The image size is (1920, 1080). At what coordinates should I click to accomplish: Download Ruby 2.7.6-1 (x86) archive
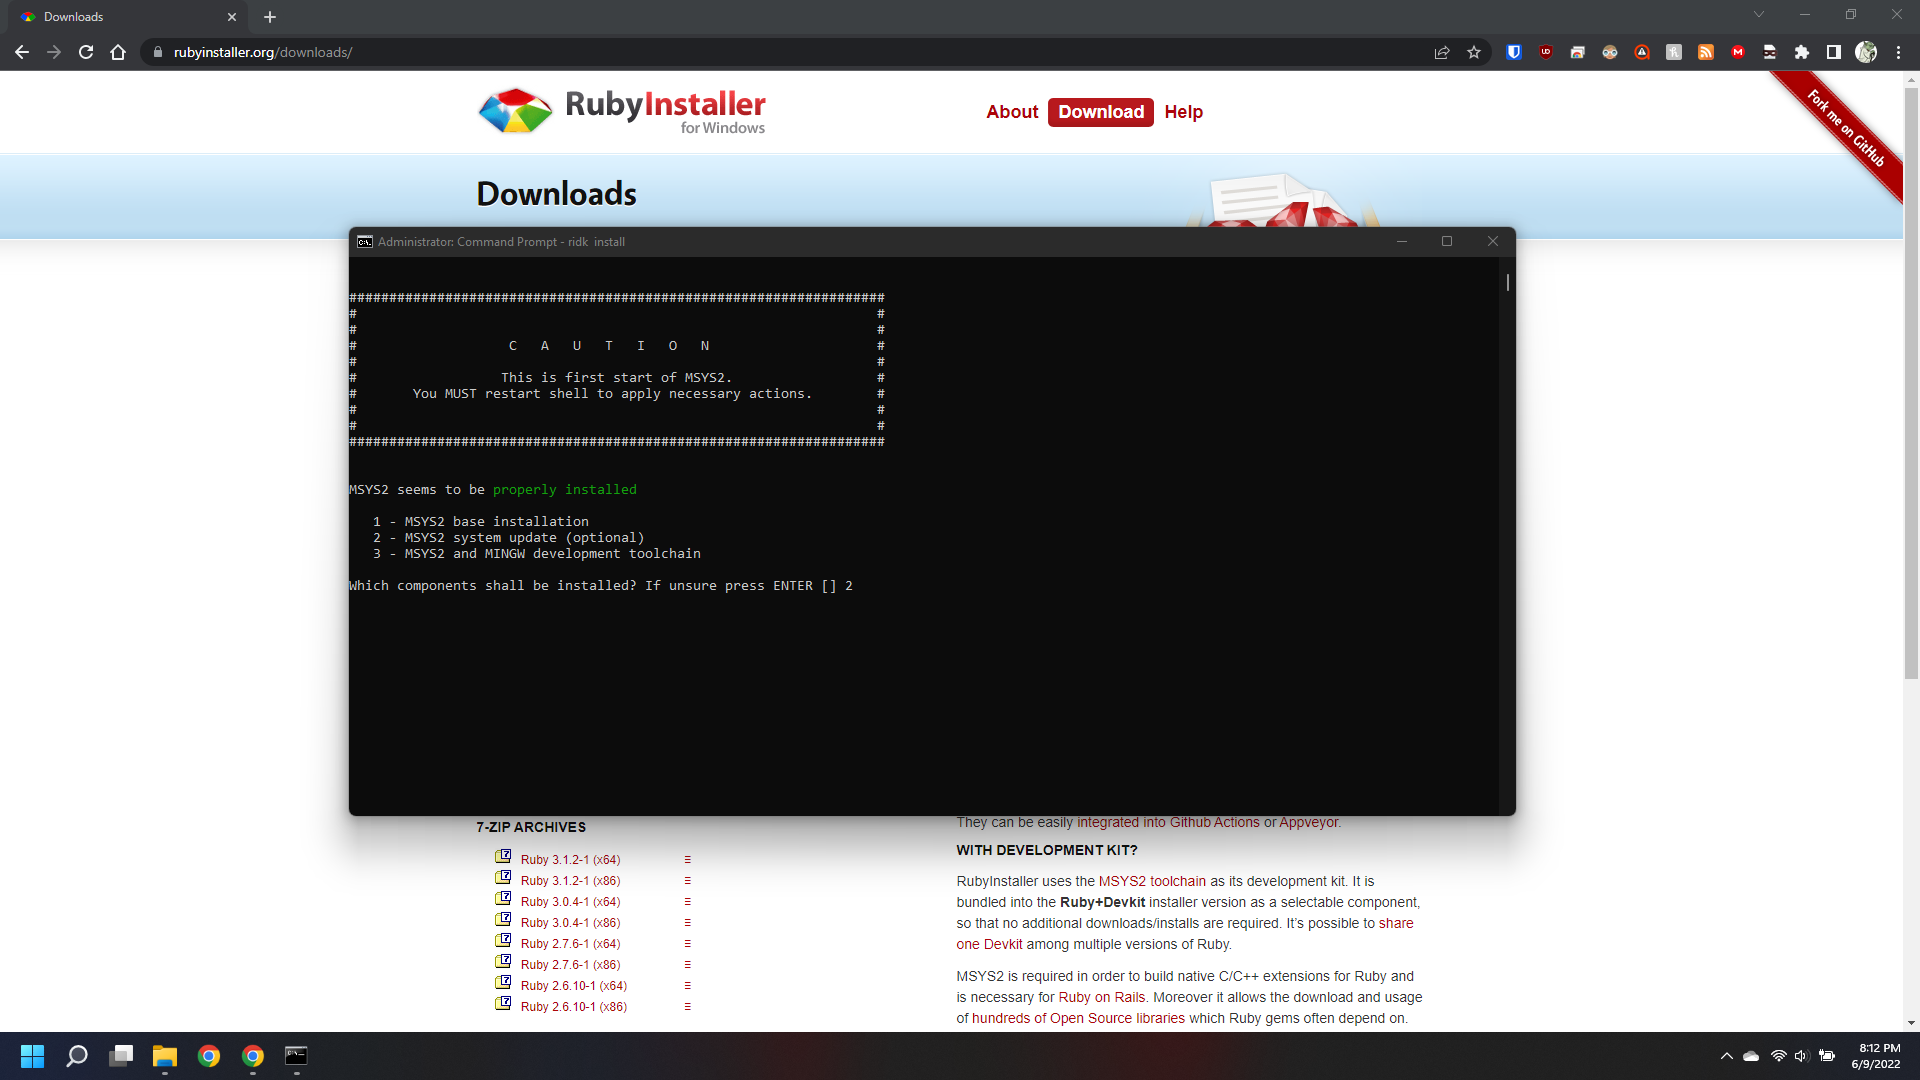[570, 965]
